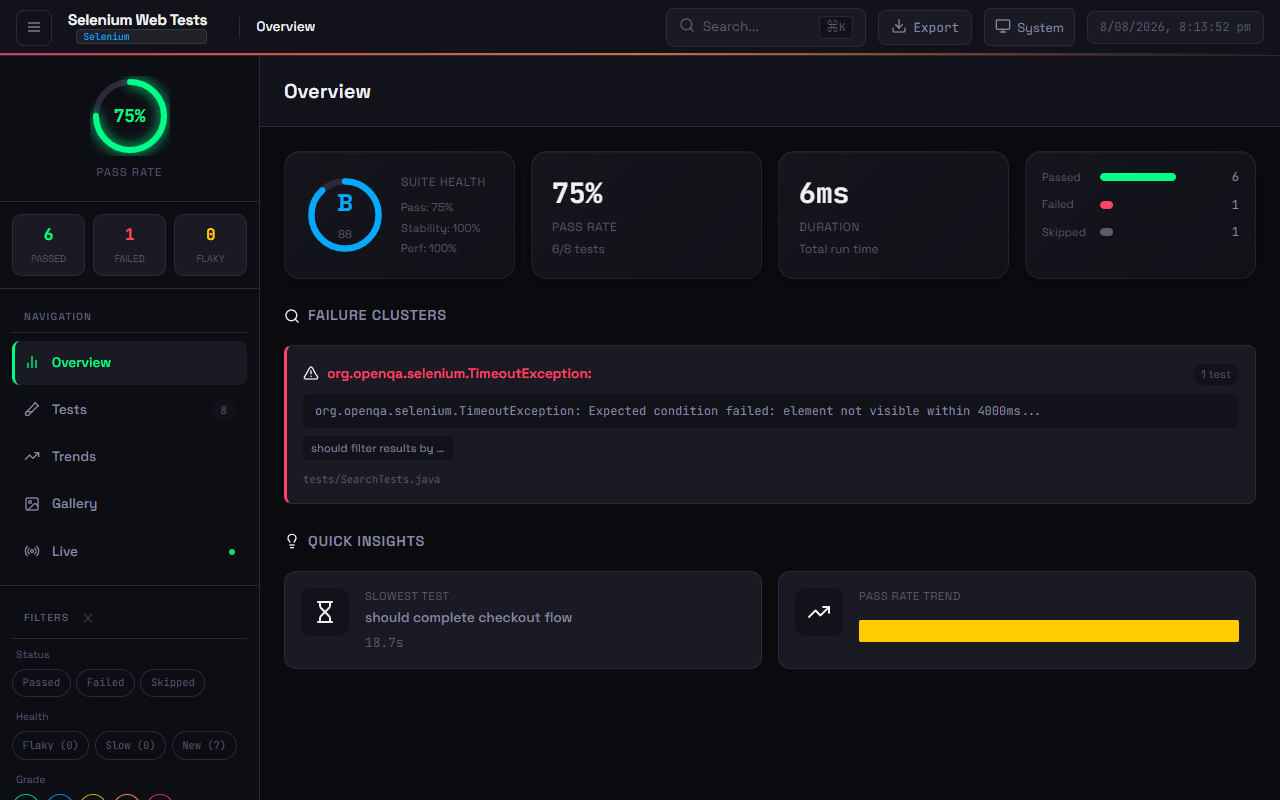
Task: Focus the Search input field
Action: coord(766,27)
